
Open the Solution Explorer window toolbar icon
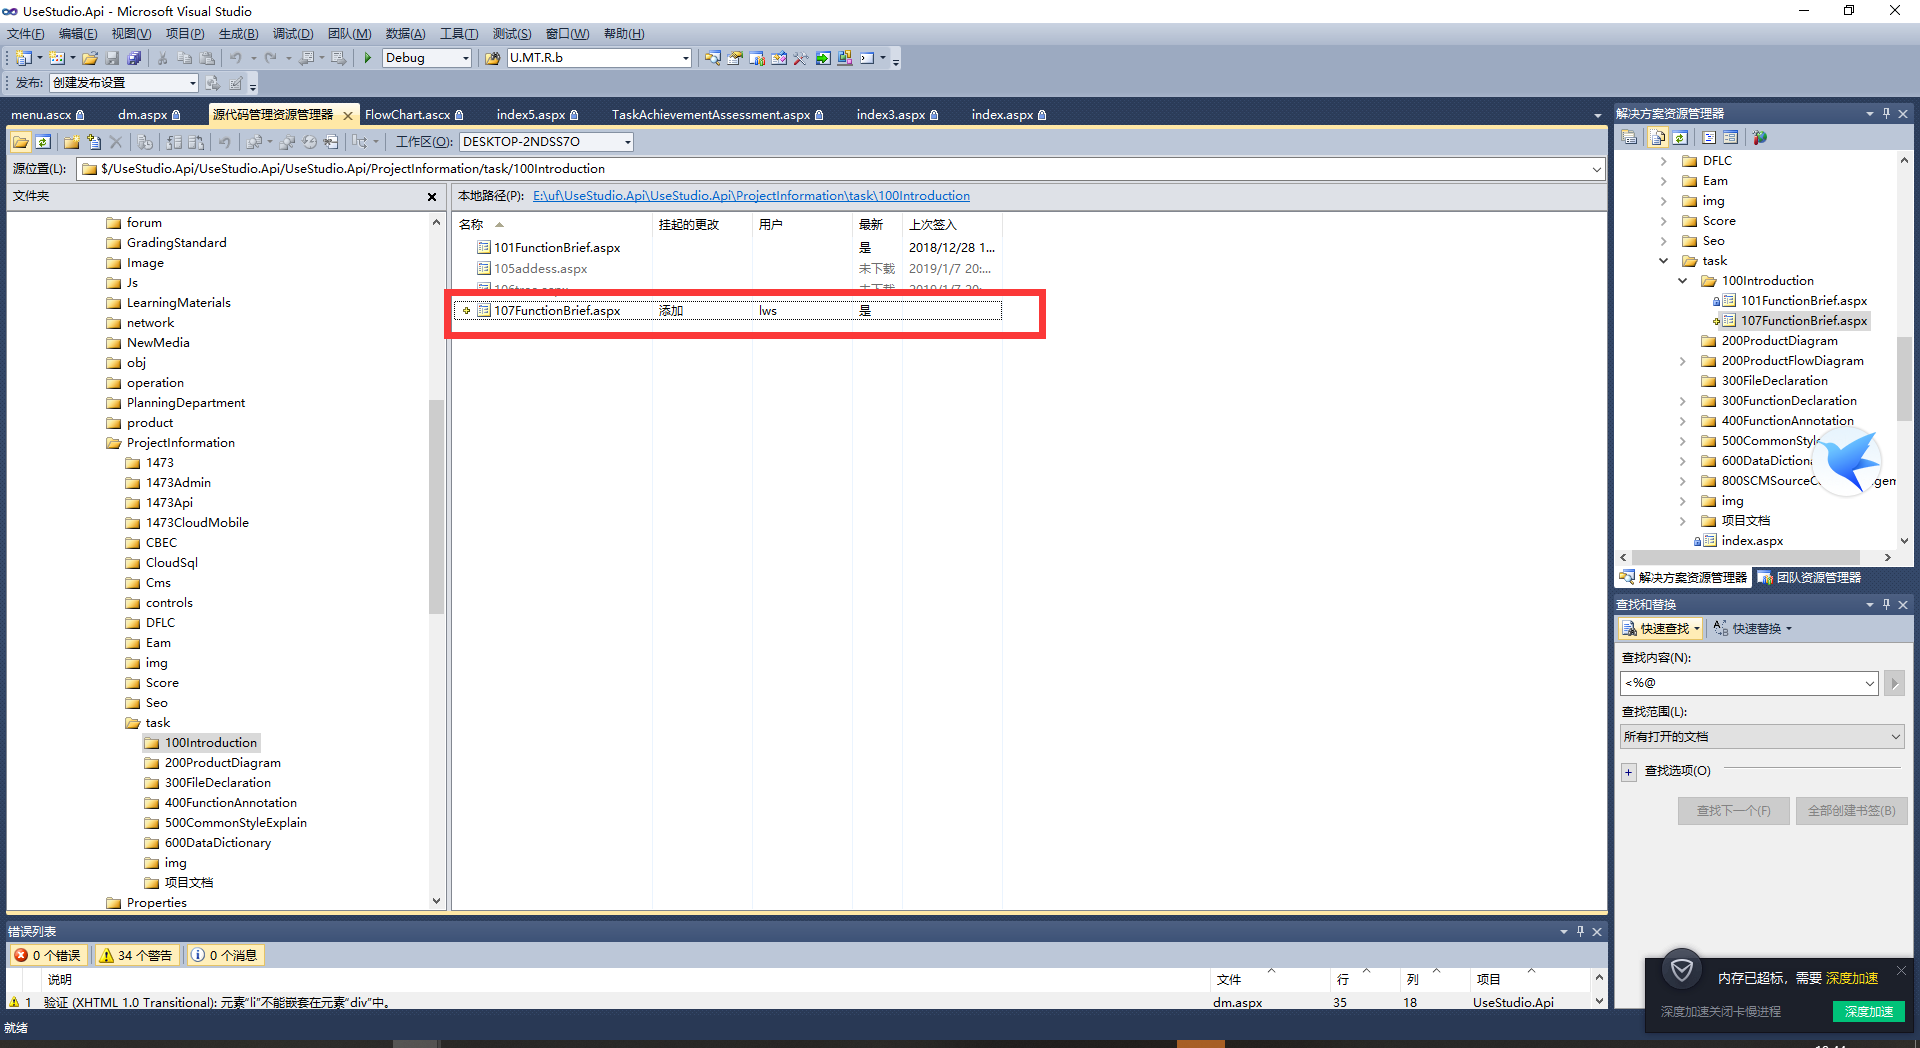tap(712, 58)
